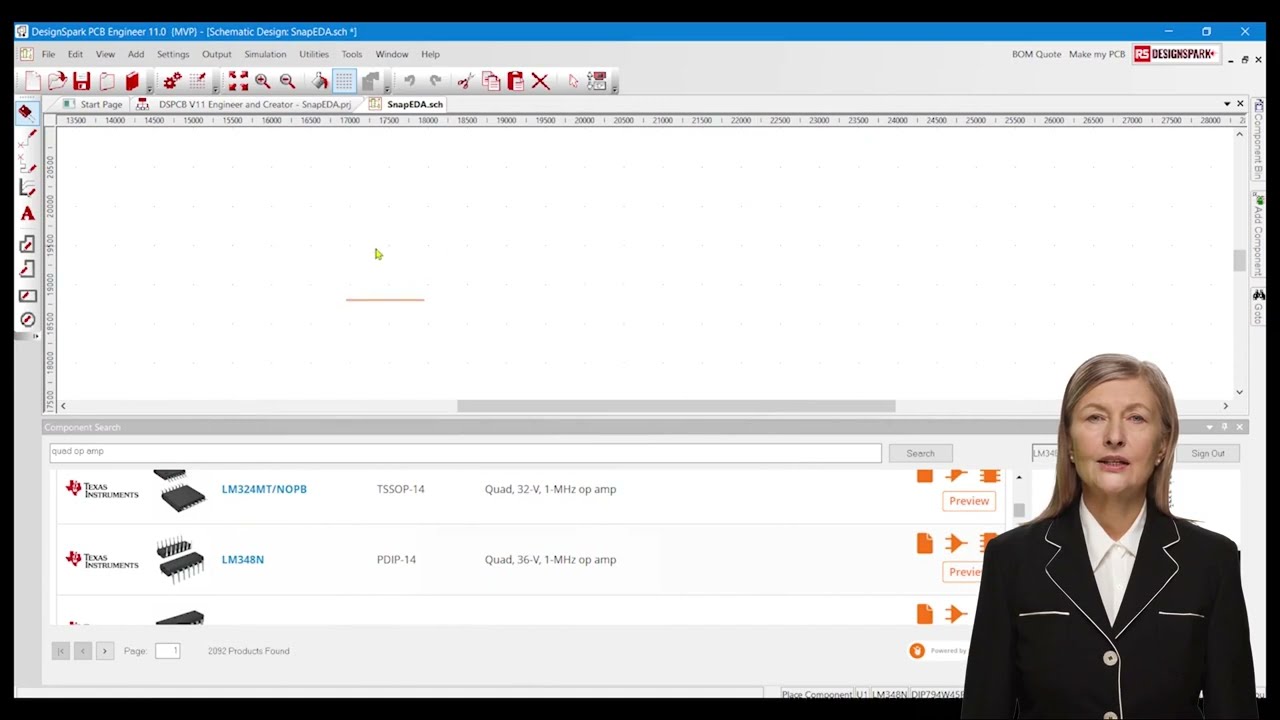
Task: Click the Cut scissors icon
Action: (x=466, y=81)
